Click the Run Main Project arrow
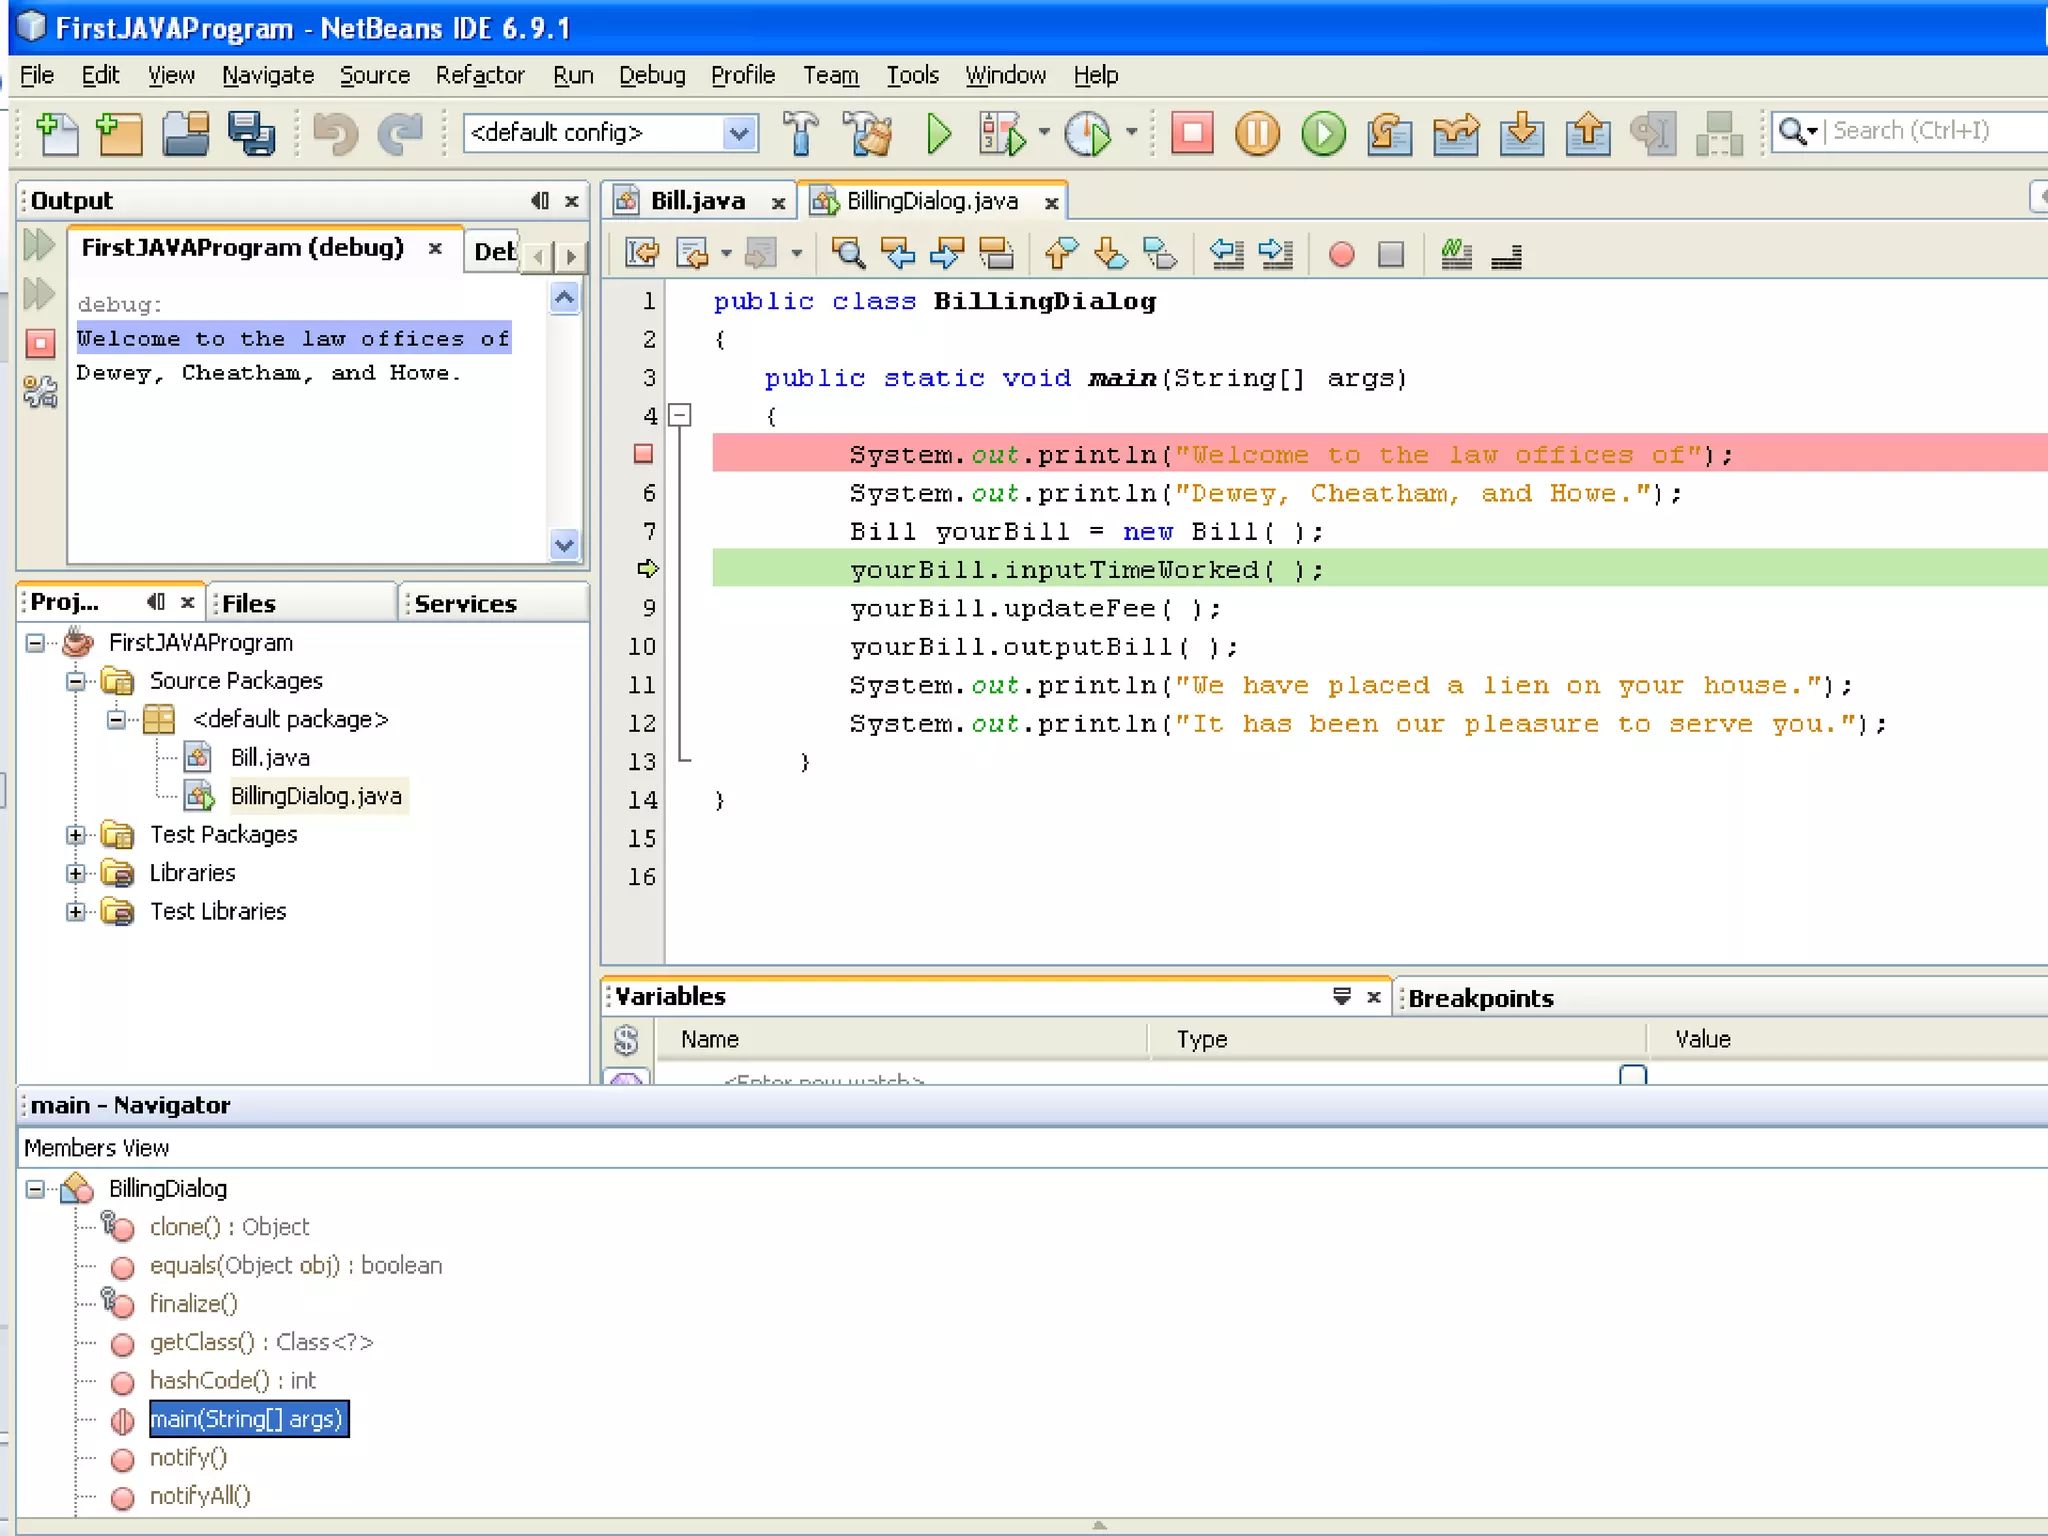This screenshot has width=2048, height=1536. coord(938,133)
